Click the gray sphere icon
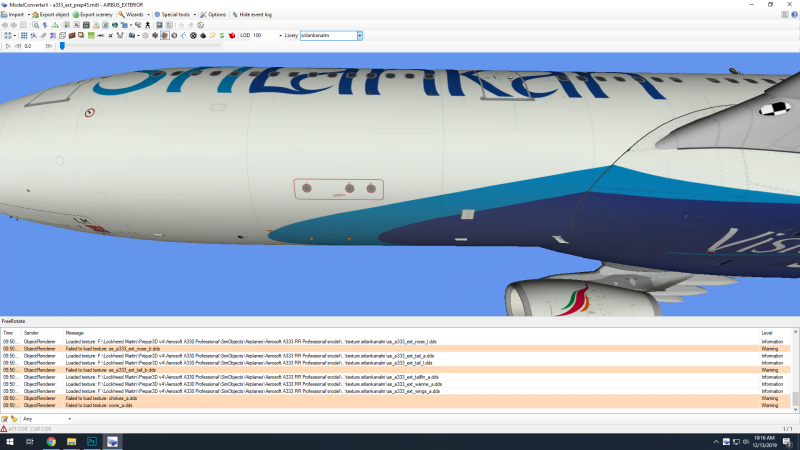 (x=174, y=36)
